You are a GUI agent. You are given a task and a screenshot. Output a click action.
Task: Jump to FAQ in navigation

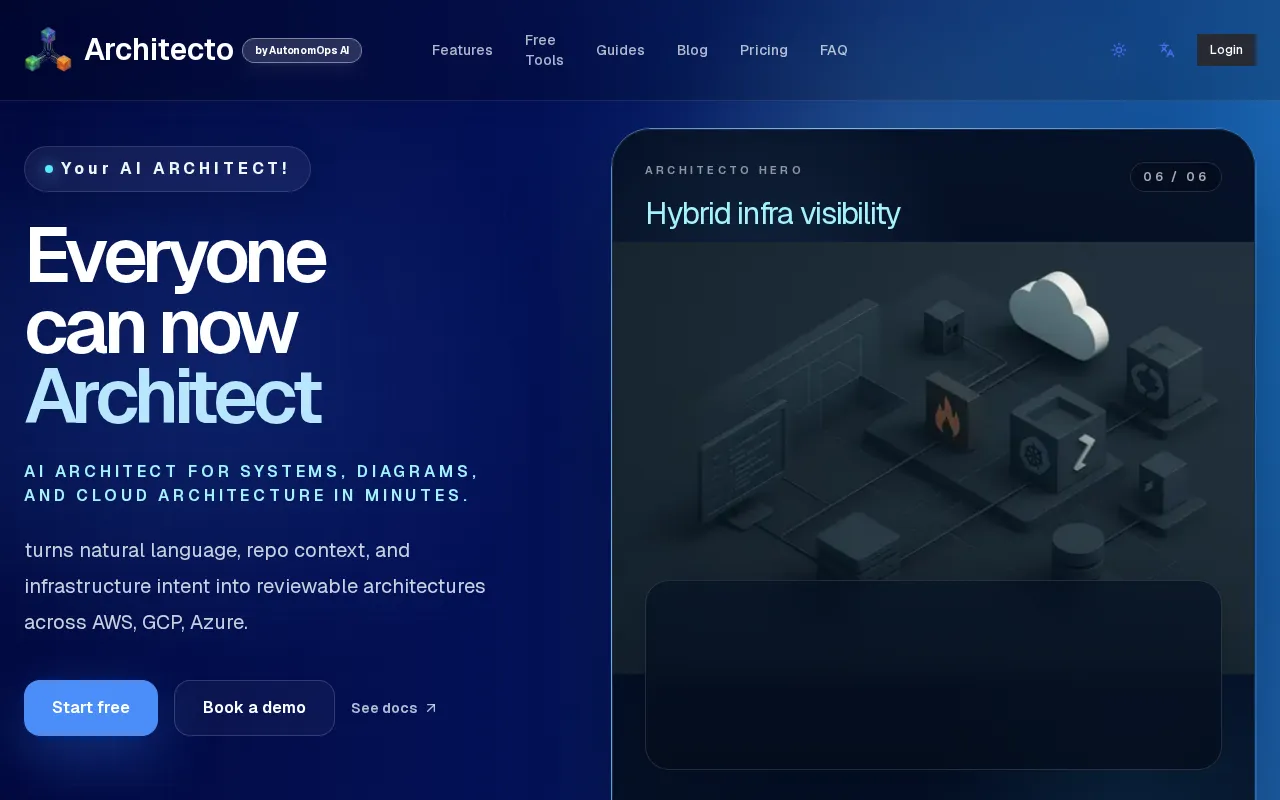pos(834,50)
